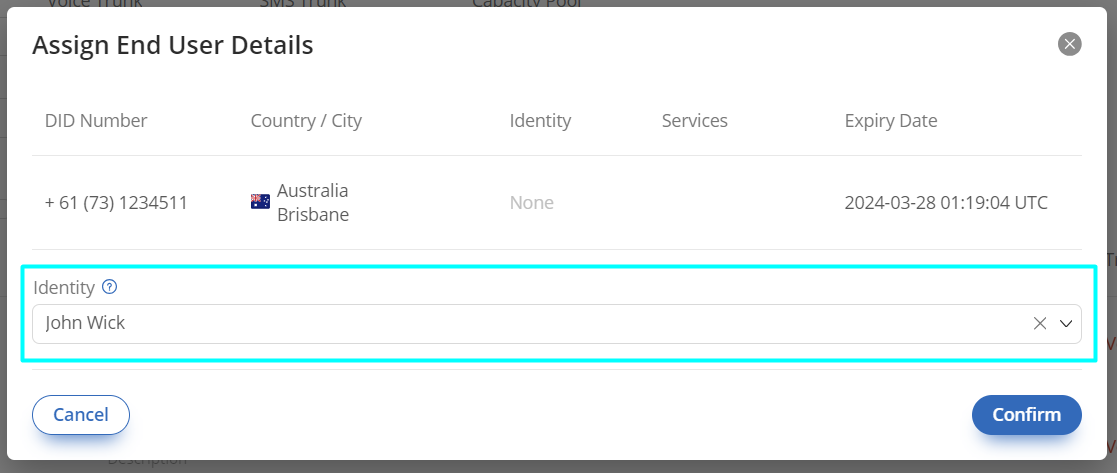Click the Identity column header in table
1117x473 pixels.
pos(540,121)
